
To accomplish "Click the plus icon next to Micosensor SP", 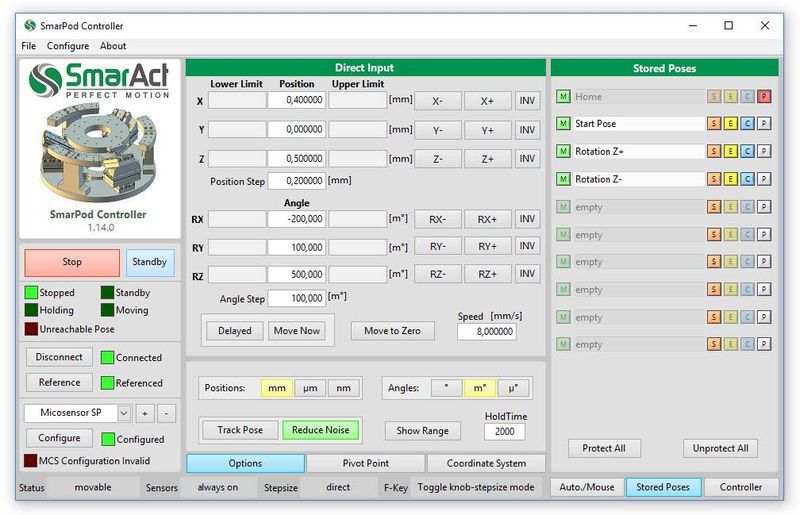I will [x=145, y=413].
